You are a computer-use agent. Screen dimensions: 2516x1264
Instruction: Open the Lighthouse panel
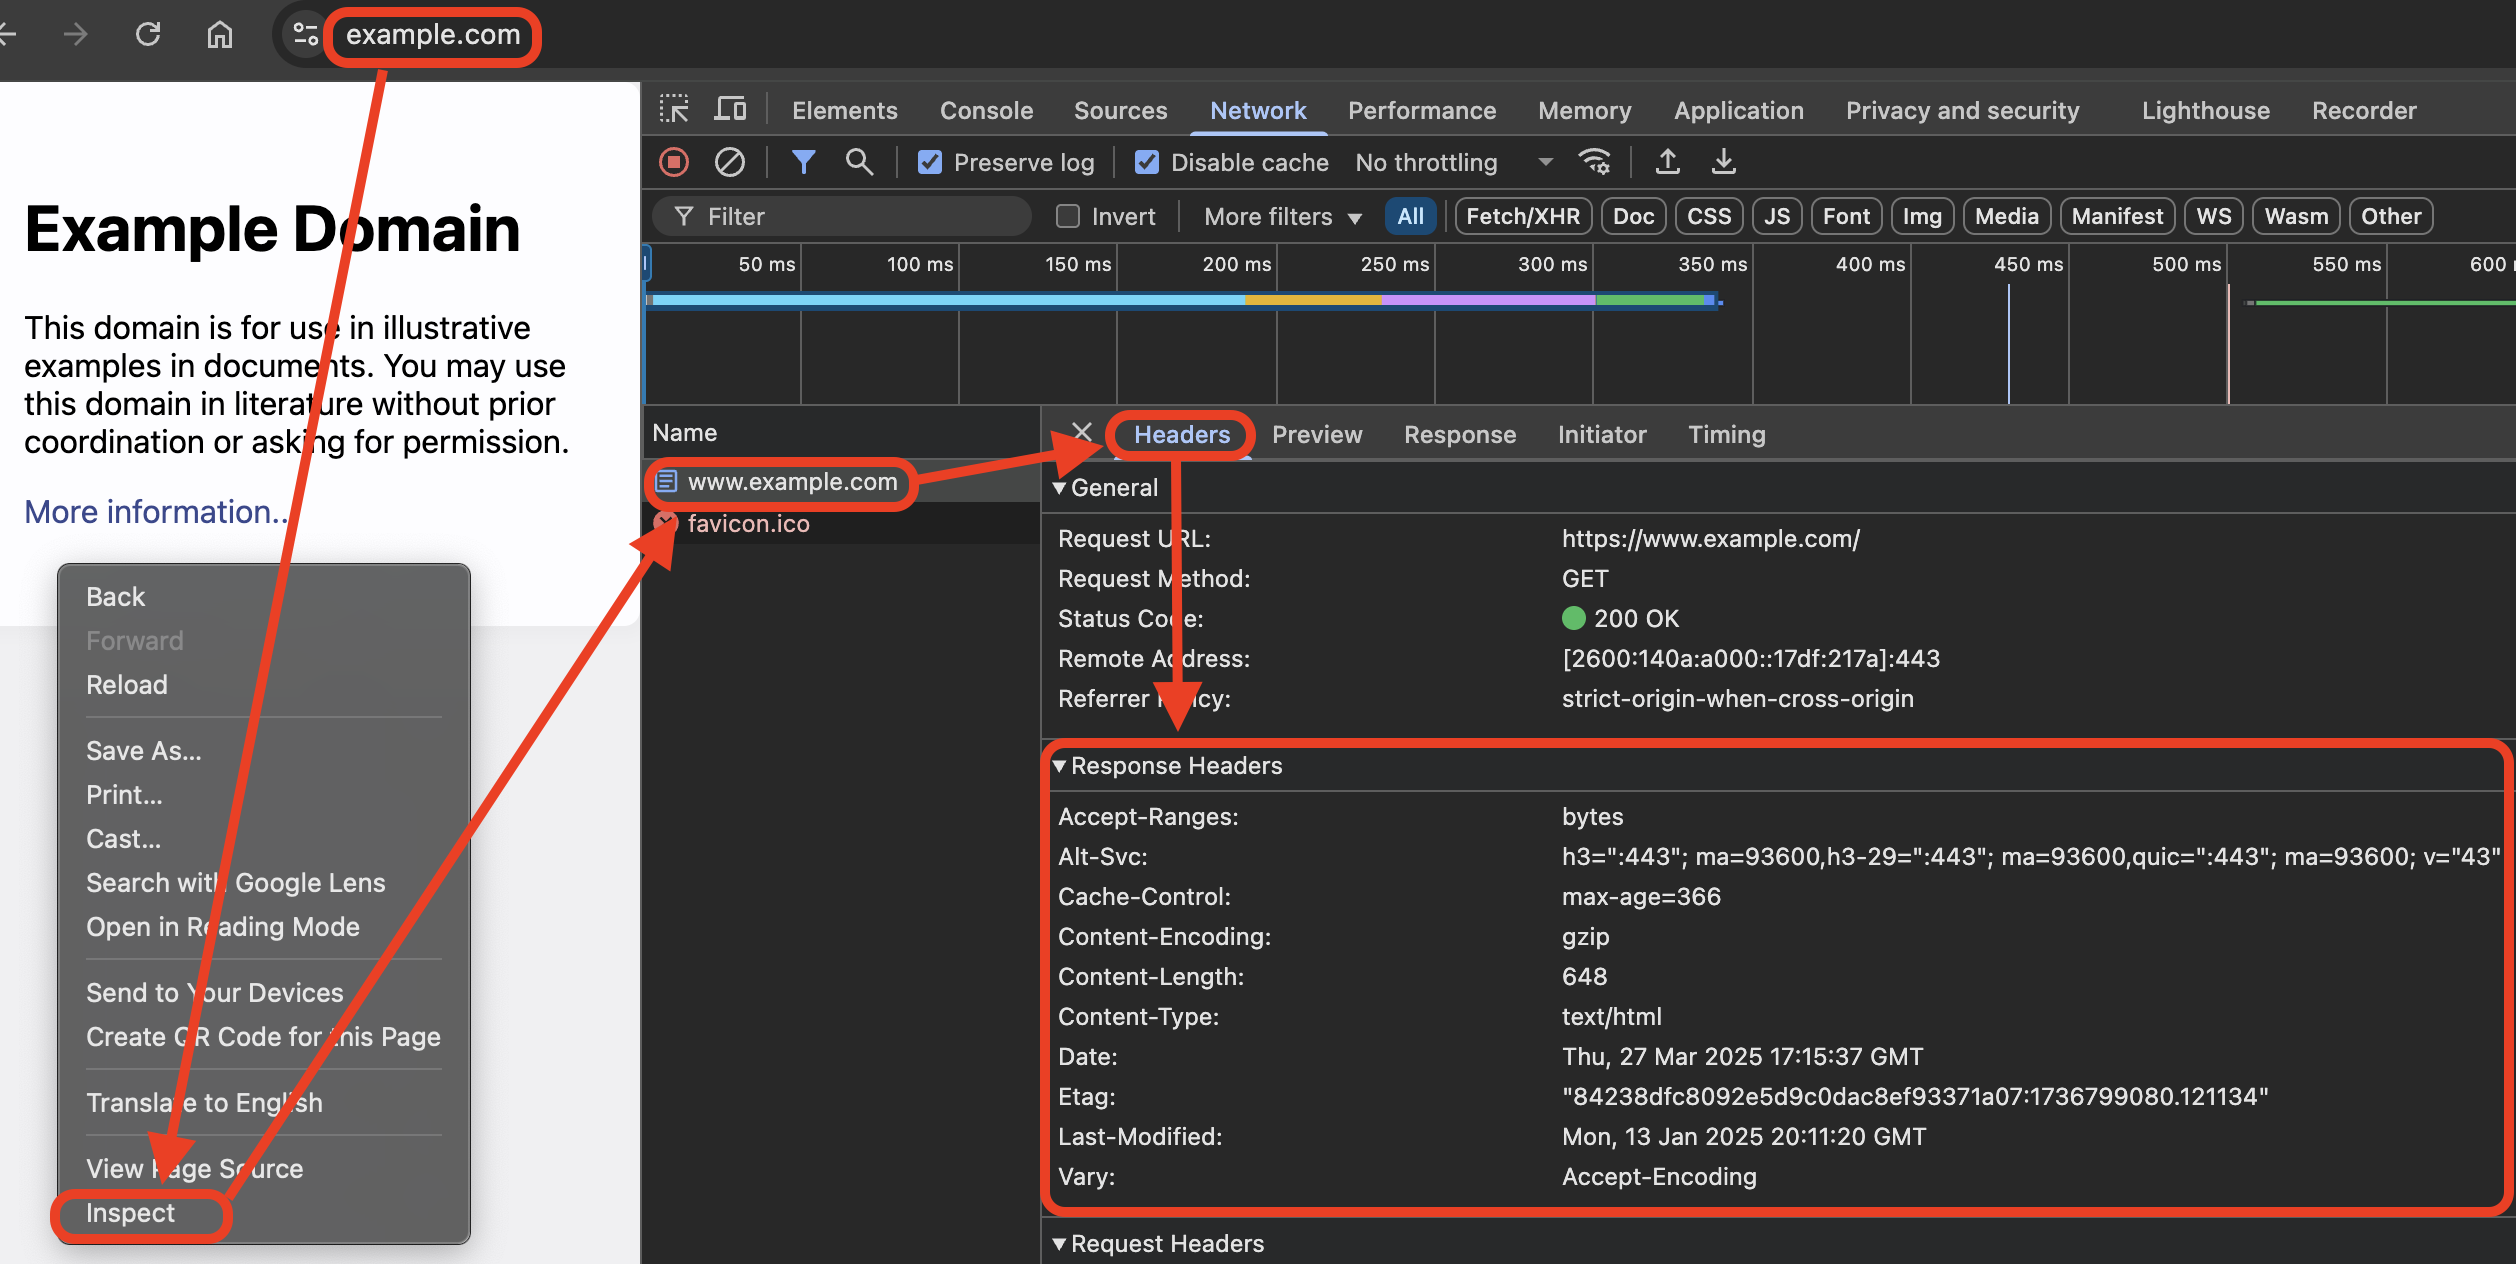(2206, 110)
